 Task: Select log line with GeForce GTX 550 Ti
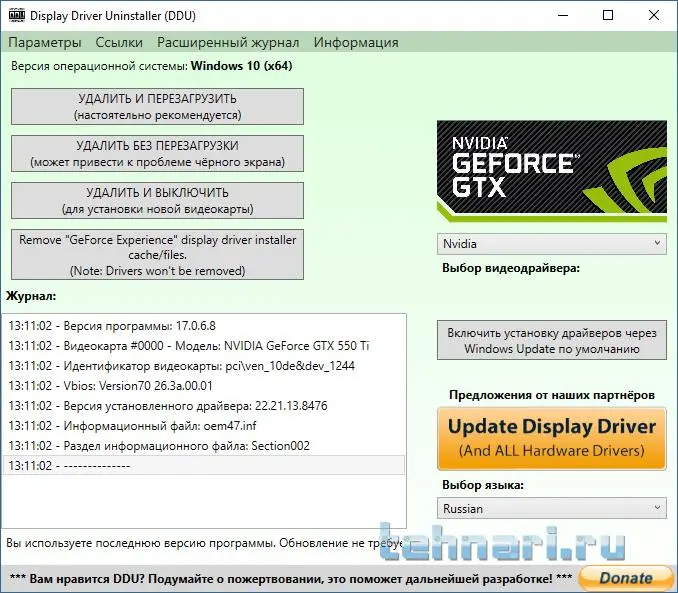pos(204,346)
